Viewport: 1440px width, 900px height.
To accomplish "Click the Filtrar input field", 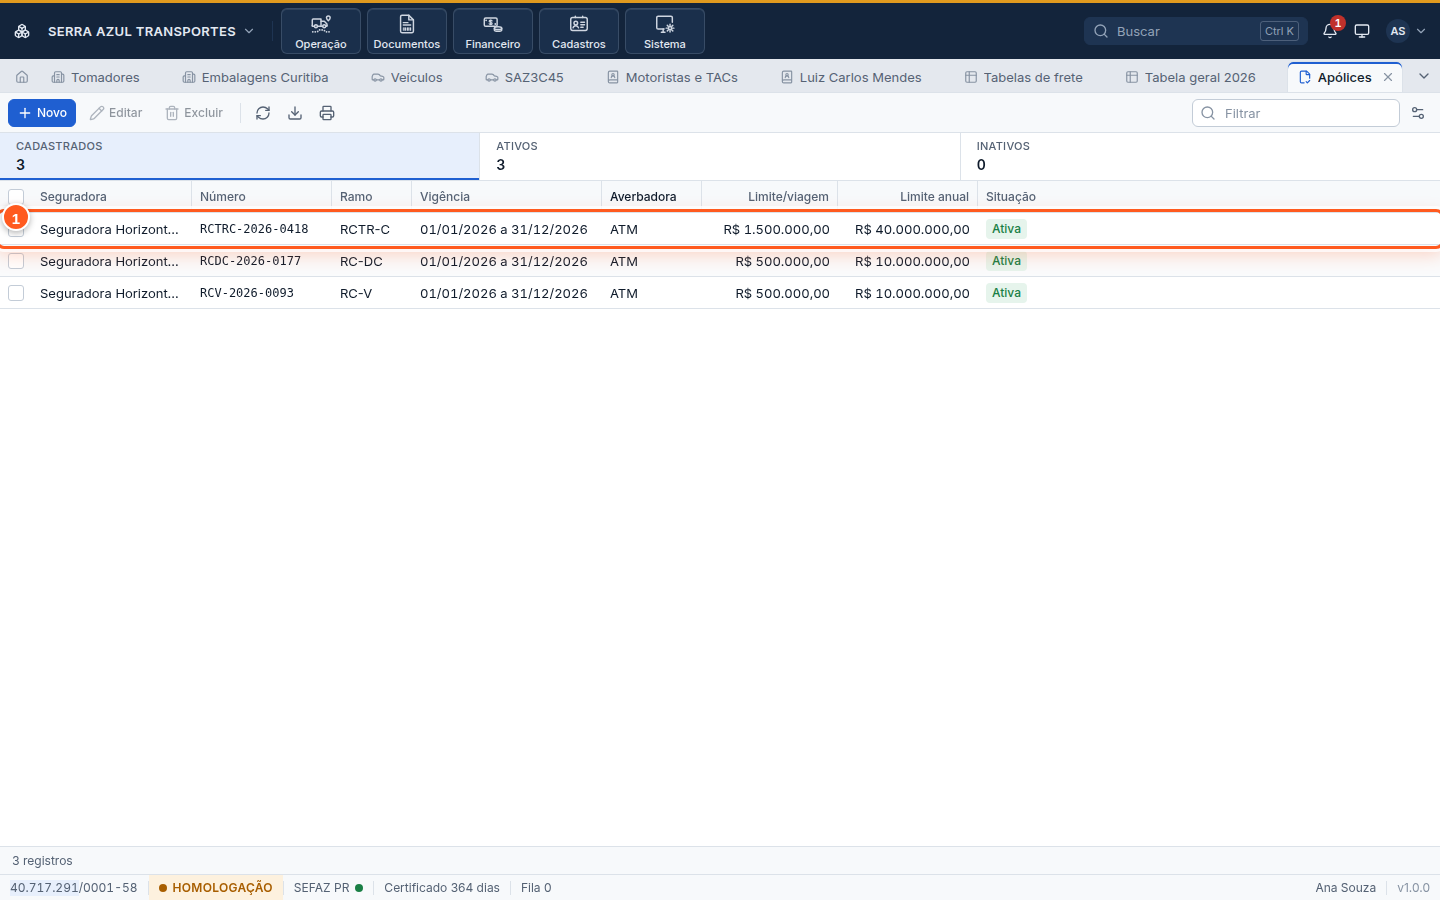I will click(1296, 113).
